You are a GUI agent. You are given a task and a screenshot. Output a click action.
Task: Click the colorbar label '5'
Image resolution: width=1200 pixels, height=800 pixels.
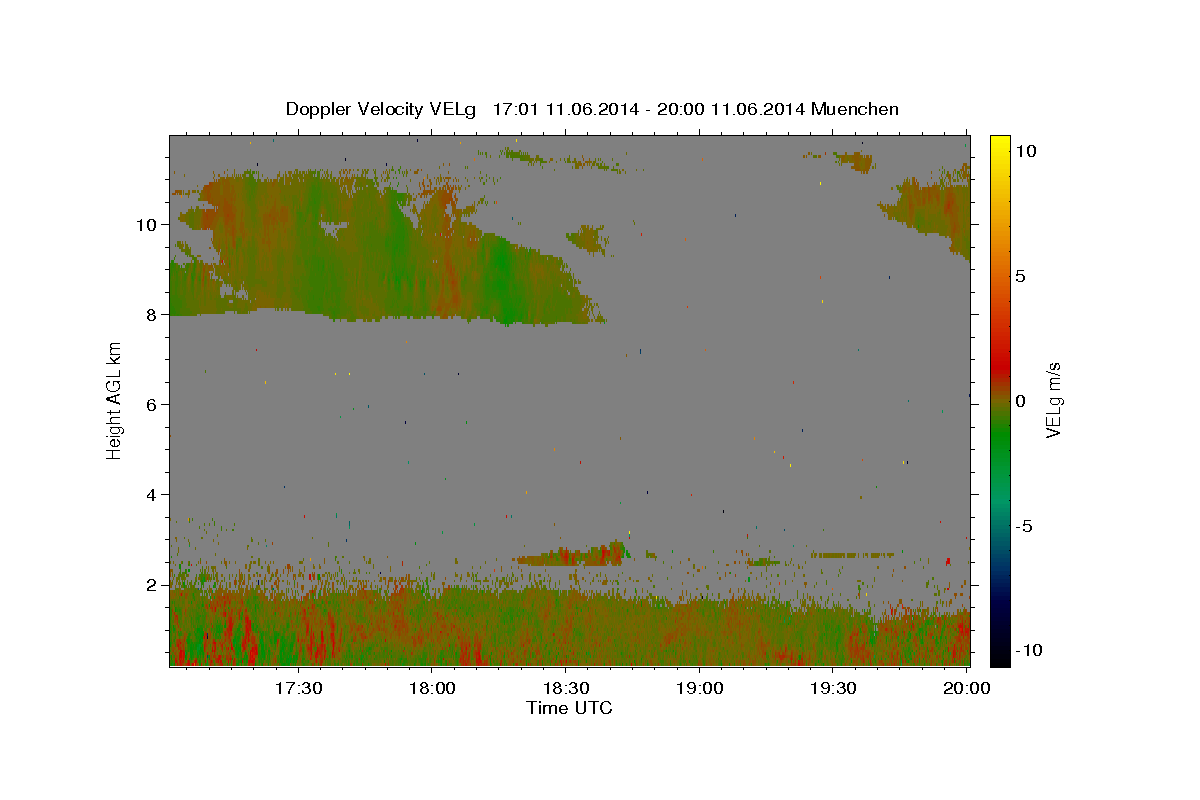tap(1020, 276)
